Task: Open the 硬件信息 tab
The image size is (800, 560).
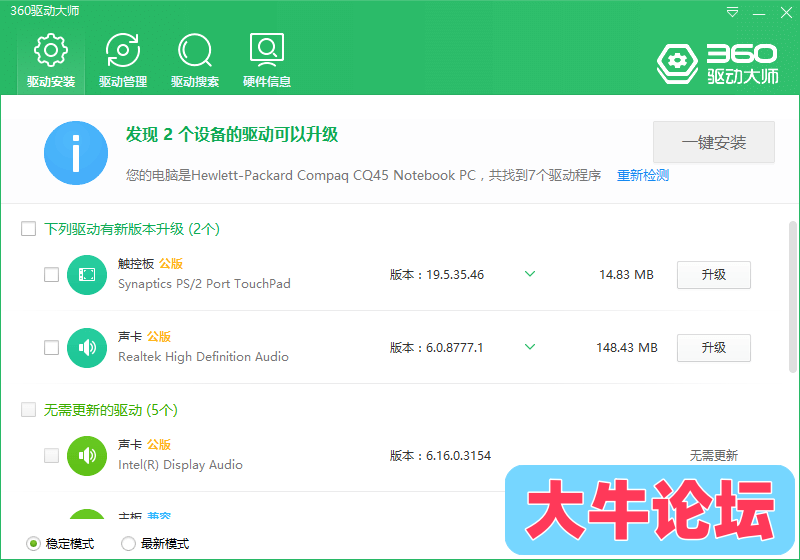Action: coord(267,61)
